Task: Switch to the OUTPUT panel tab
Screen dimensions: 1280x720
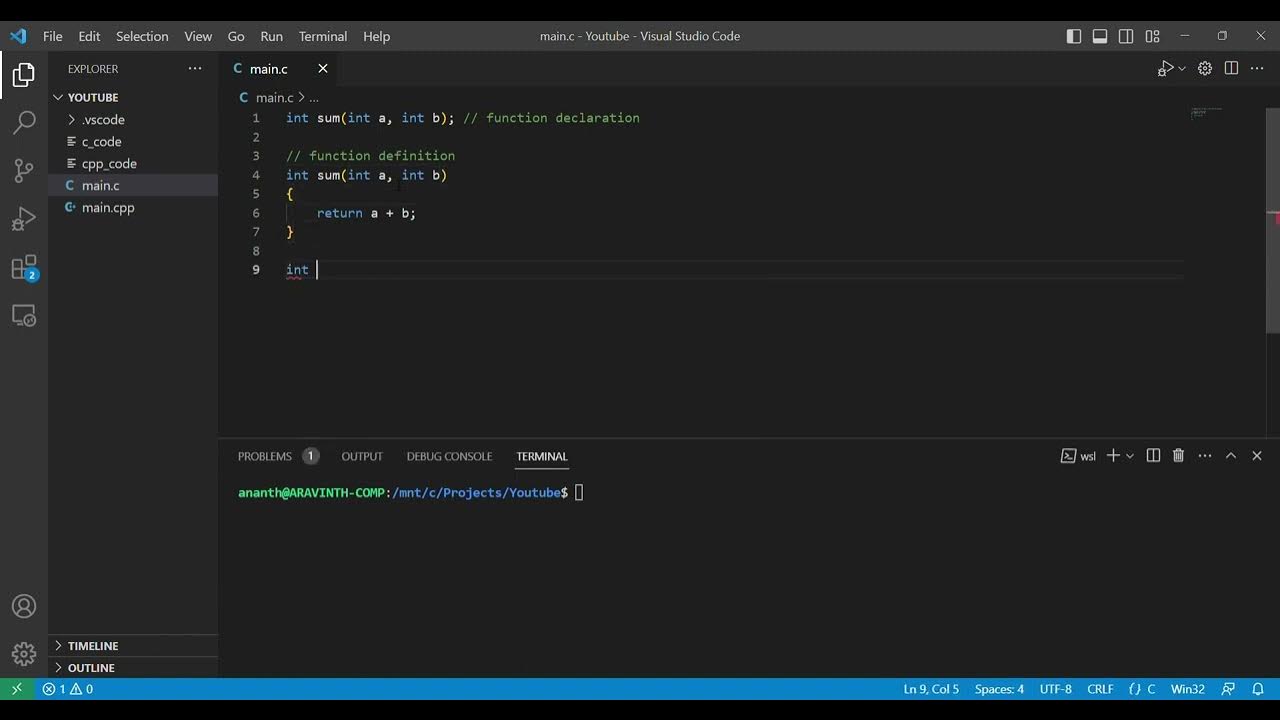Action: click(x=362, y=456)
